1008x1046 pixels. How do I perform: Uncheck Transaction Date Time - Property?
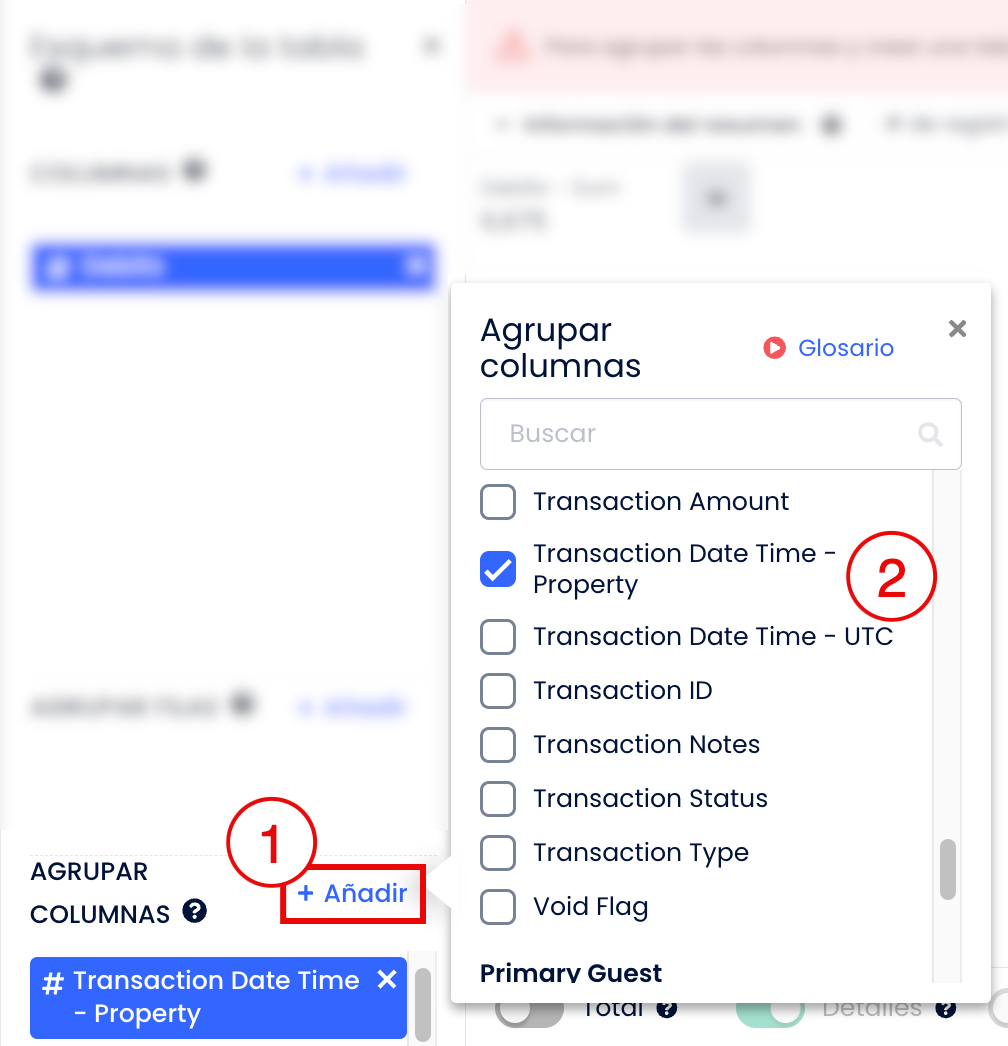[x=498, y=569]
